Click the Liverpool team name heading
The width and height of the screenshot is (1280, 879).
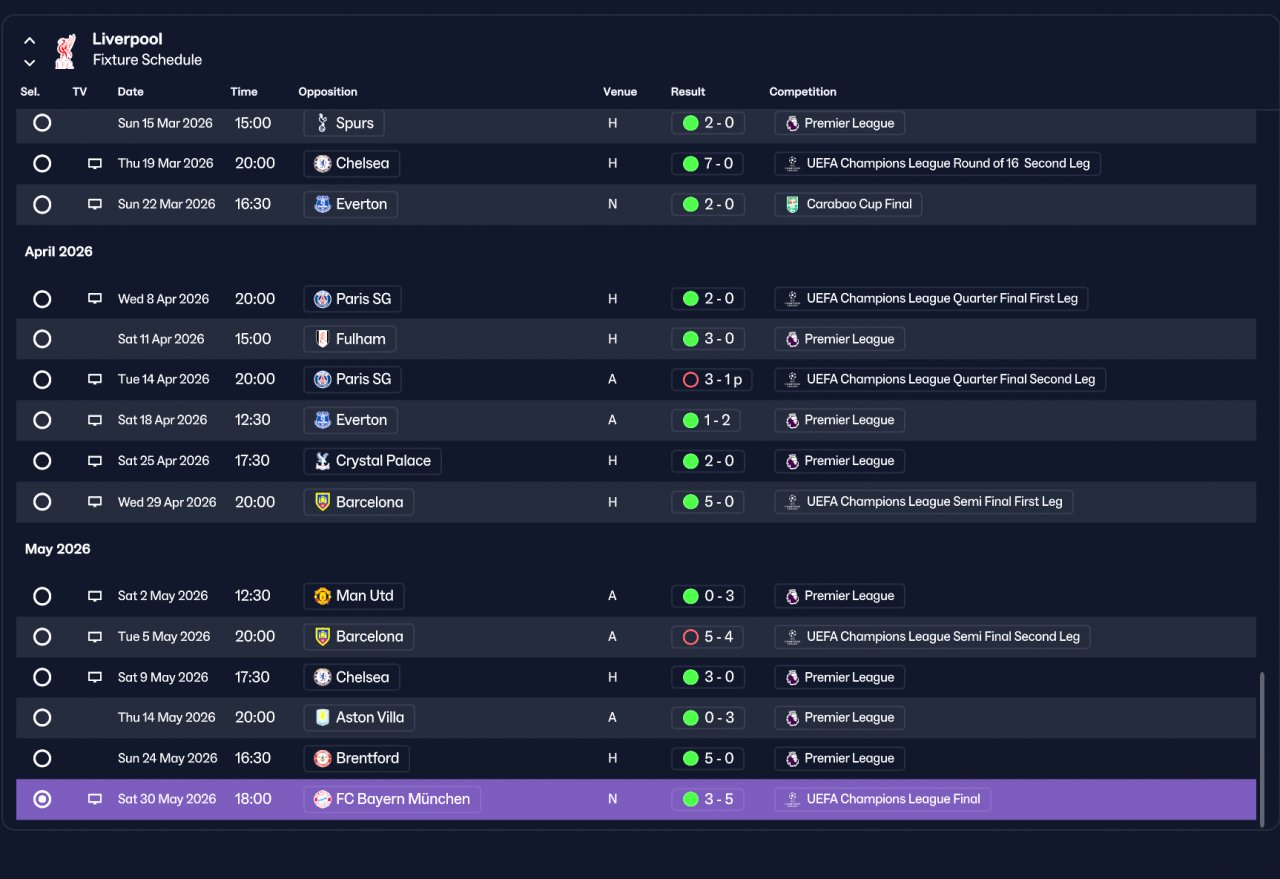click(x=127, y=39)
